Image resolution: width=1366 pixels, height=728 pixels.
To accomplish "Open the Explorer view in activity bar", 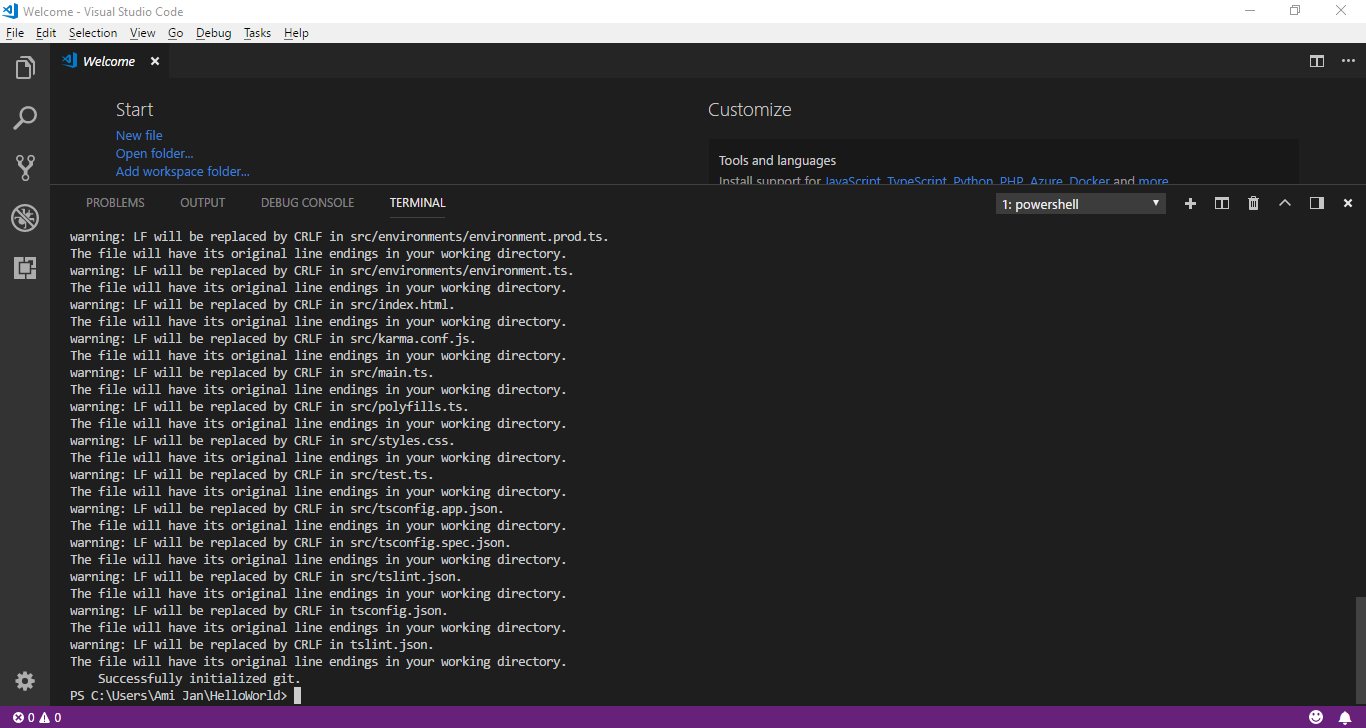I will coord(25,68).
